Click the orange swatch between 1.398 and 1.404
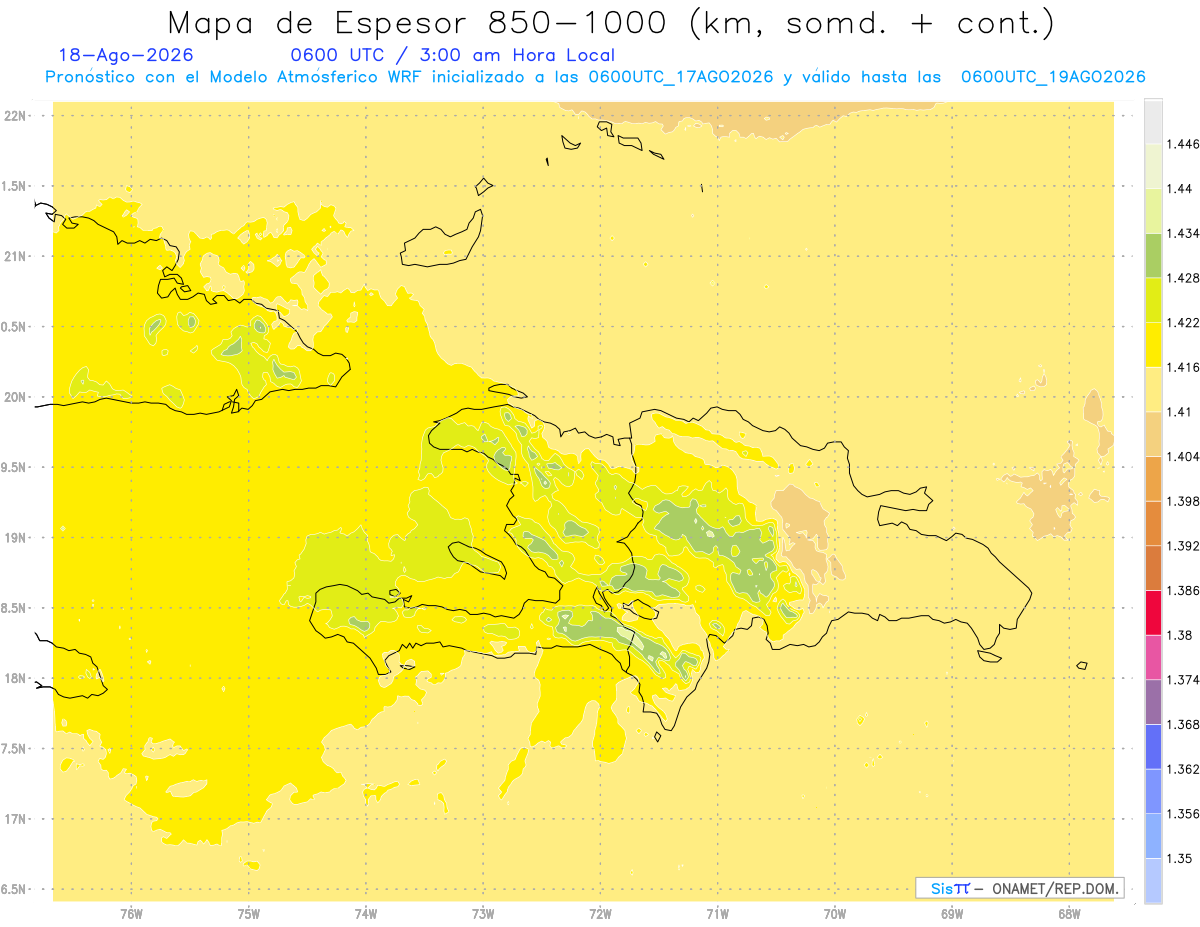1200x927 pixels. (x=1153, y=478)
